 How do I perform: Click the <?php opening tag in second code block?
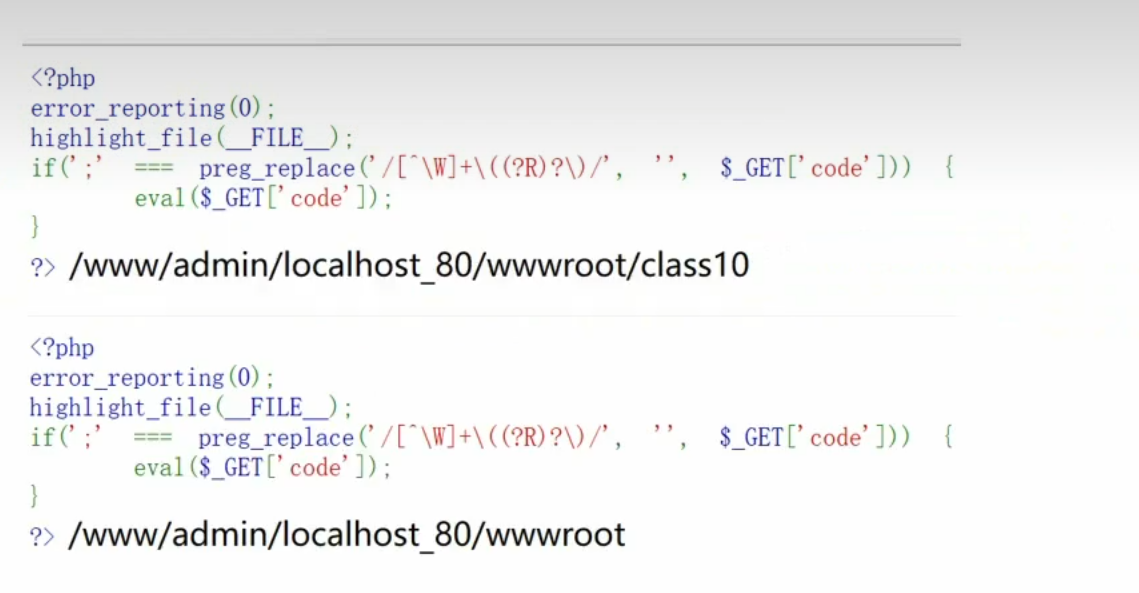coord(61,348)
